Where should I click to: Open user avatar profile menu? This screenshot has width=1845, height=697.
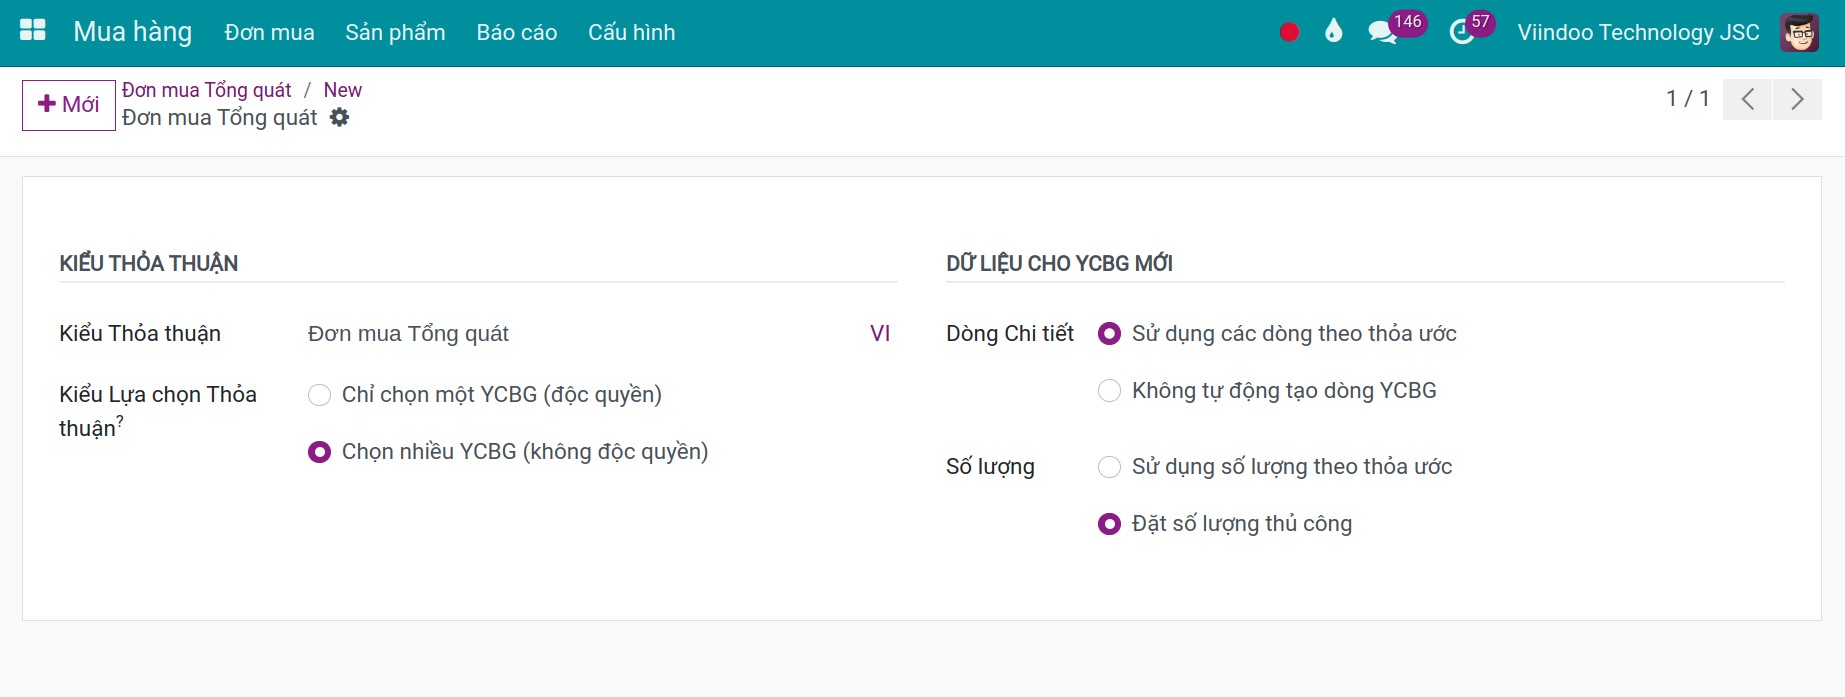pyautogui.click(x=1799, y=32)
